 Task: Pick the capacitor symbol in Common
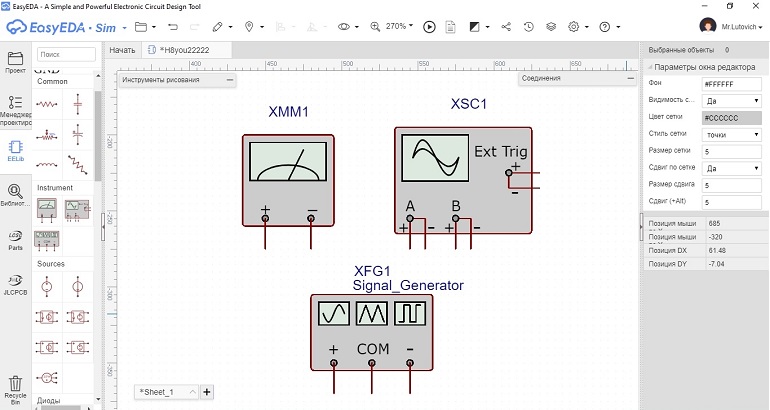coord(78,104)
